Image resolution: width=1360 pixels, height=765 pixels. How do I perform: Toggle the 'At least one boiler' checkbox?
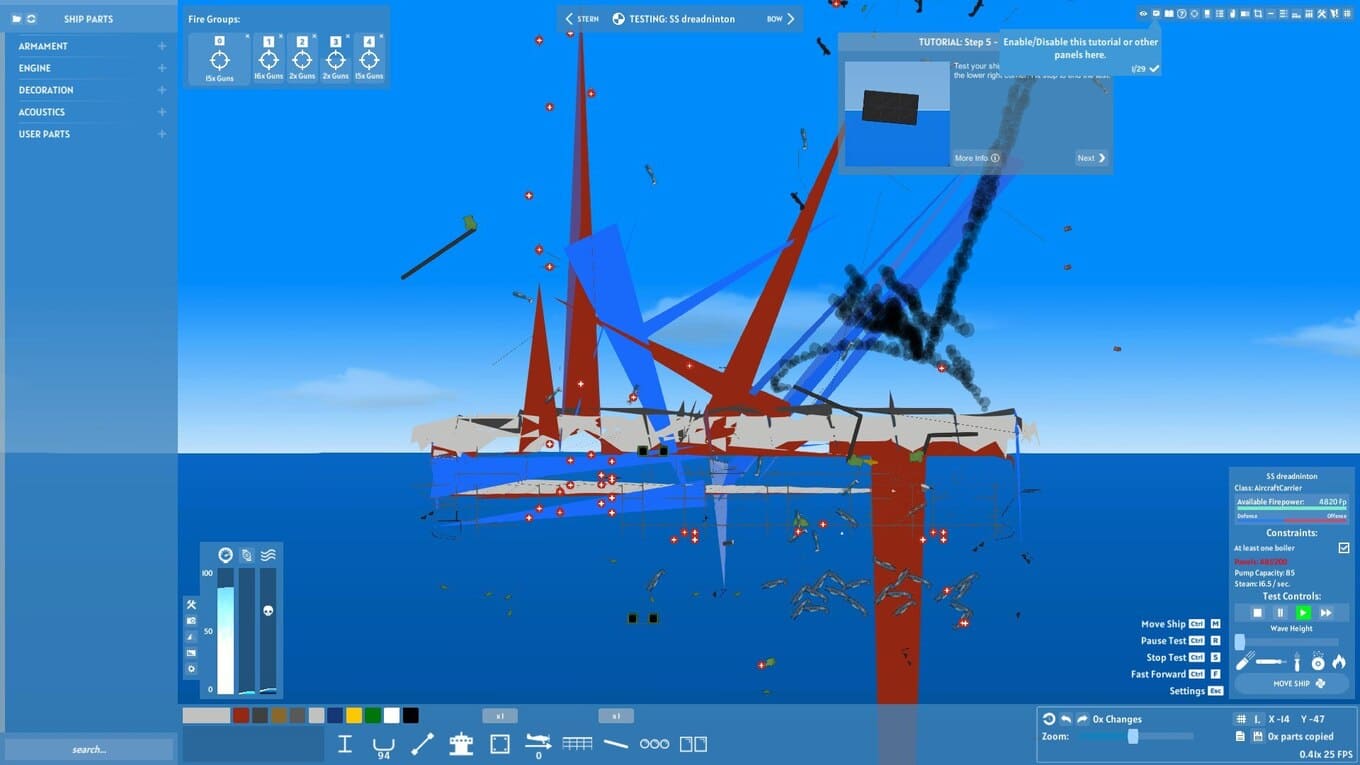1343,548
